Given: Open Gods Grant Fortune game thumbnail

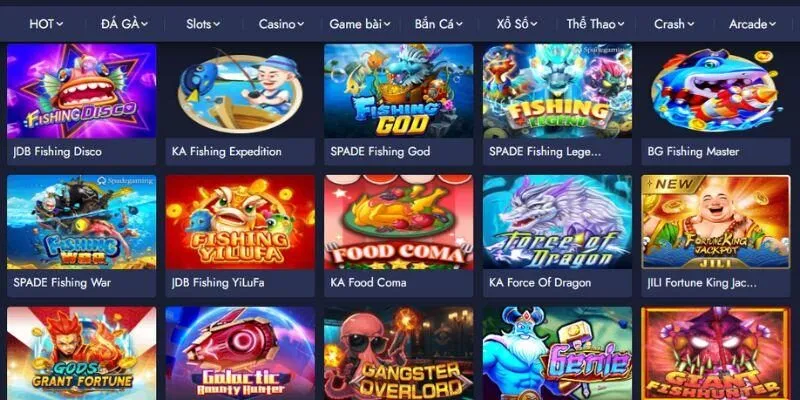Looking at the screenshot, I should 82,353.
